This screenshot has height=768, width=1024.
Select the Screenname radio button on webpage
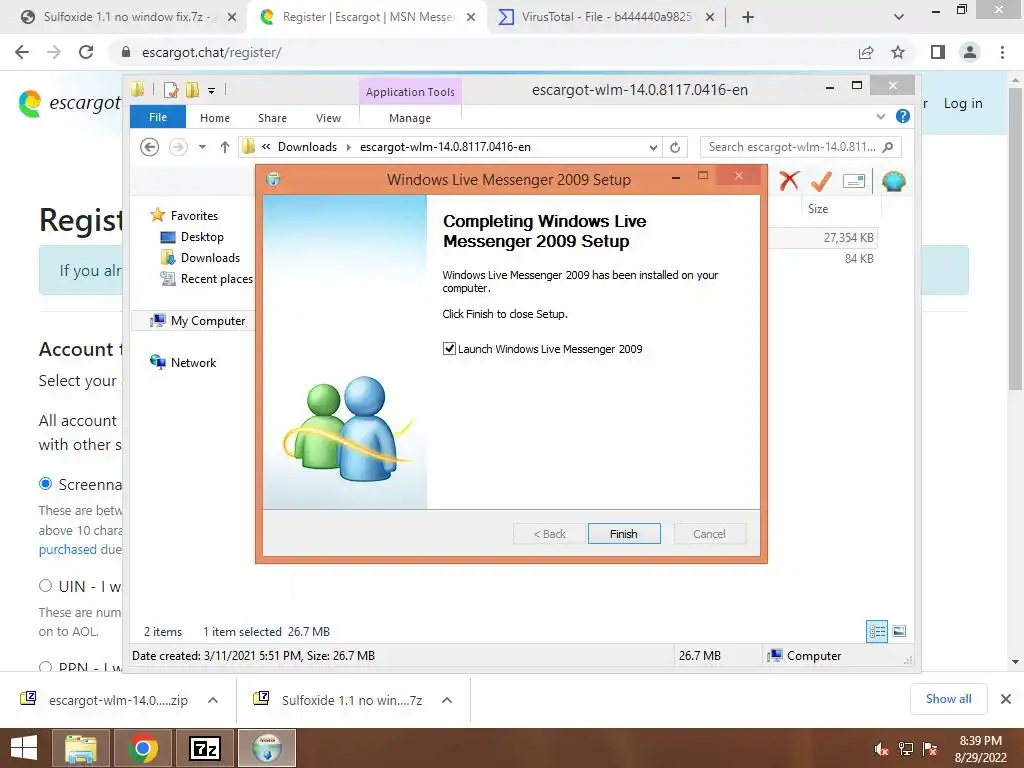tap(45, 484)
